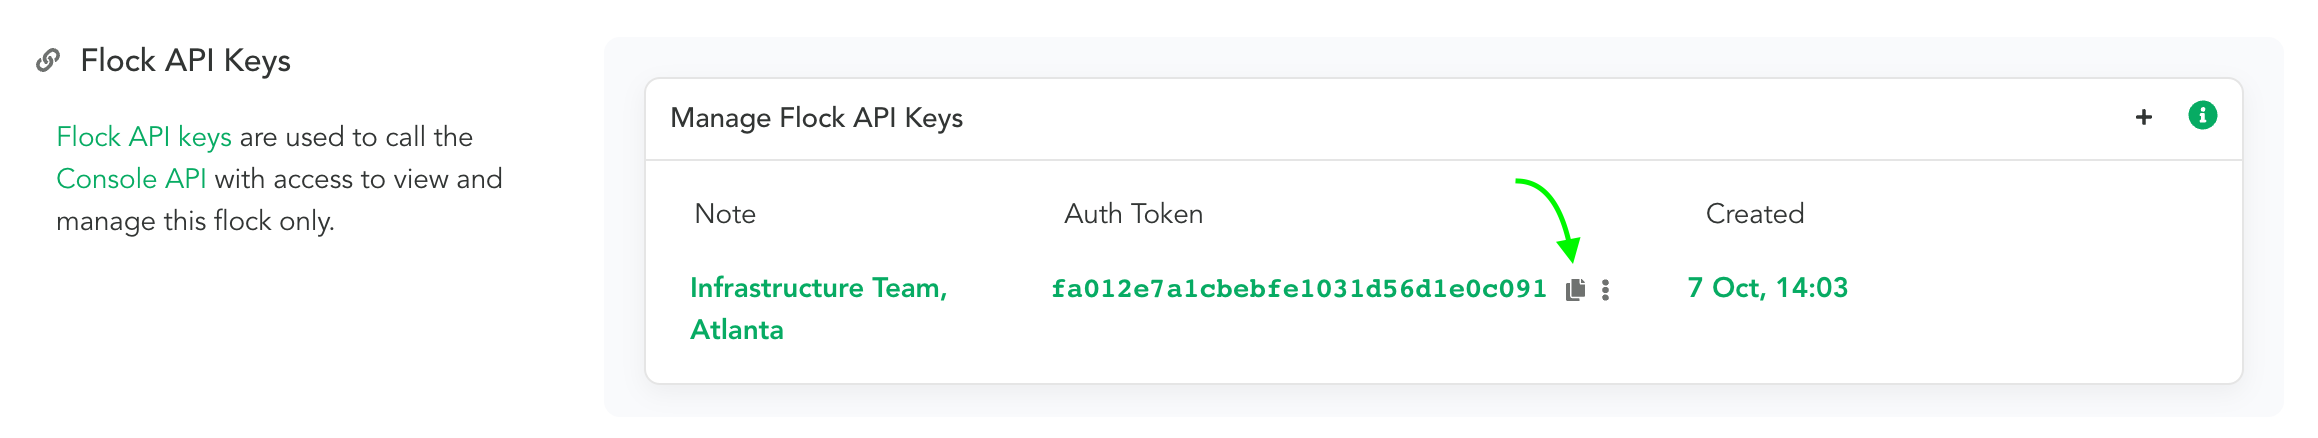Open the three-dot menu beside token
This screenshot has height=438, width=2318.
pyautogui.click(x=1605, y=289)
